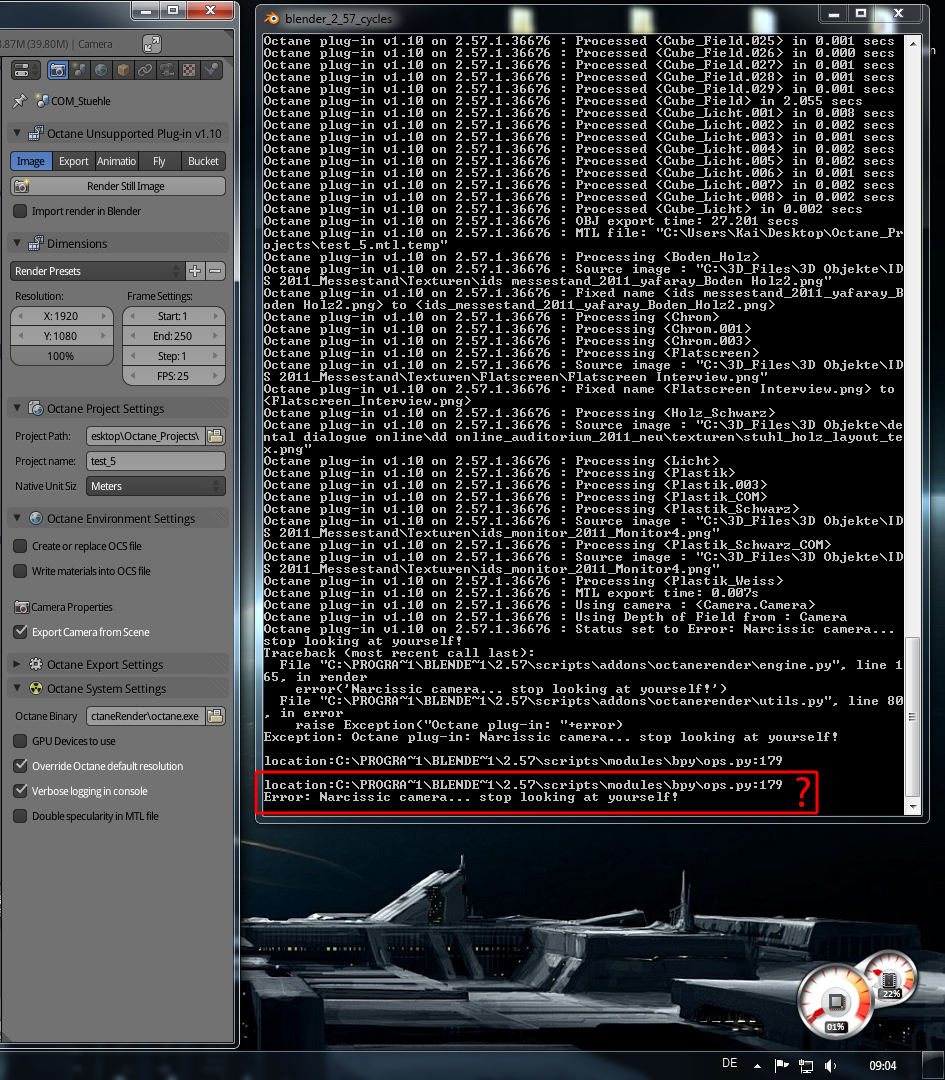945x1080 pixels.
Task: Open the Object Constraints chain-link icon
Action: coord(145,70)
